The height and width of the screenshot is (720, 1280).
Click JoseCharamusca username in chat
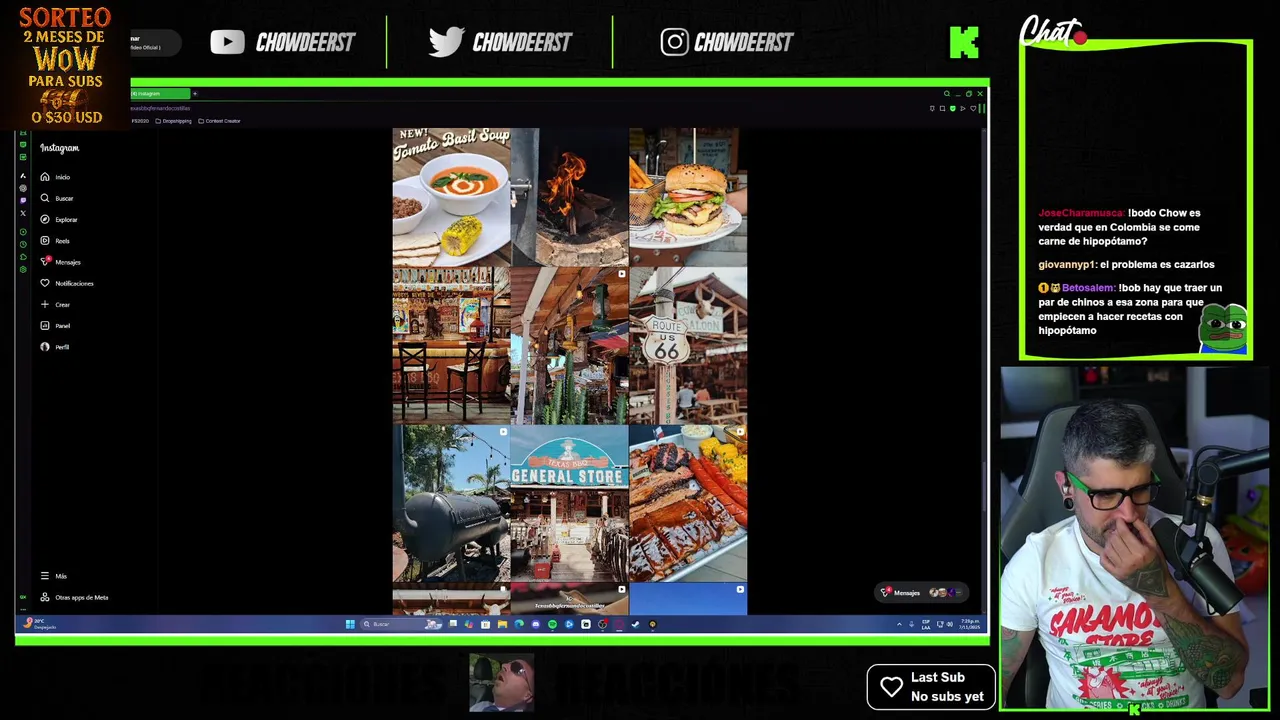coord(1081,213)
